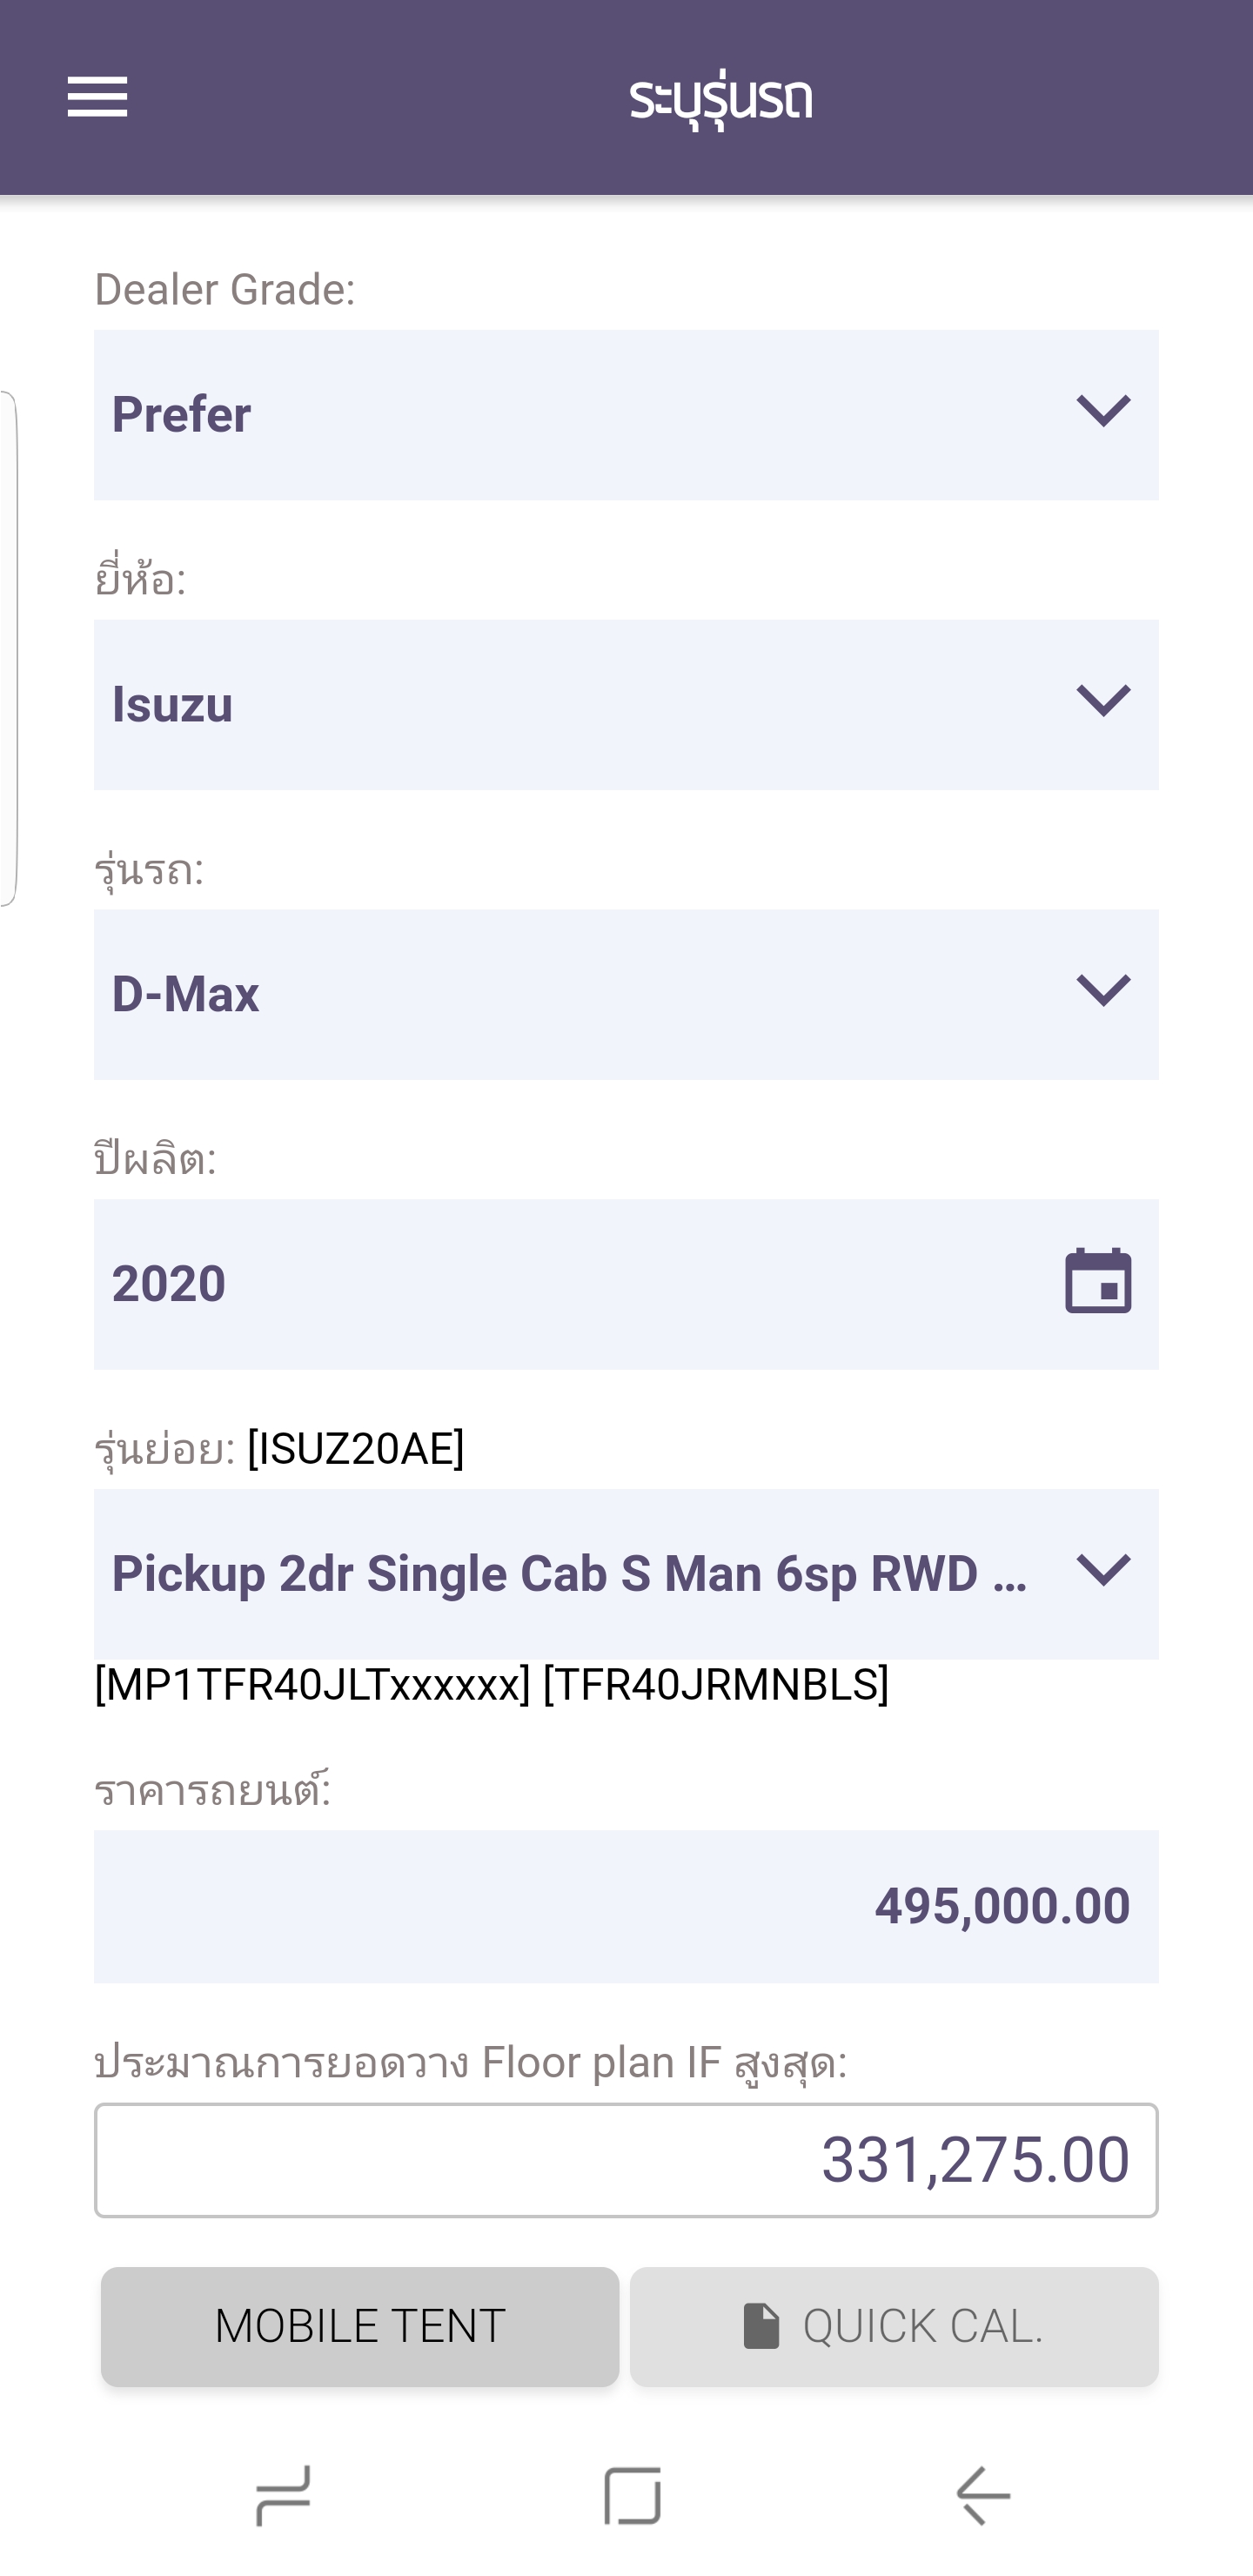Tap the Android back arrow
Image resolution: width=1253 pixels, height=2576 pixels.
pos(984,2495)
